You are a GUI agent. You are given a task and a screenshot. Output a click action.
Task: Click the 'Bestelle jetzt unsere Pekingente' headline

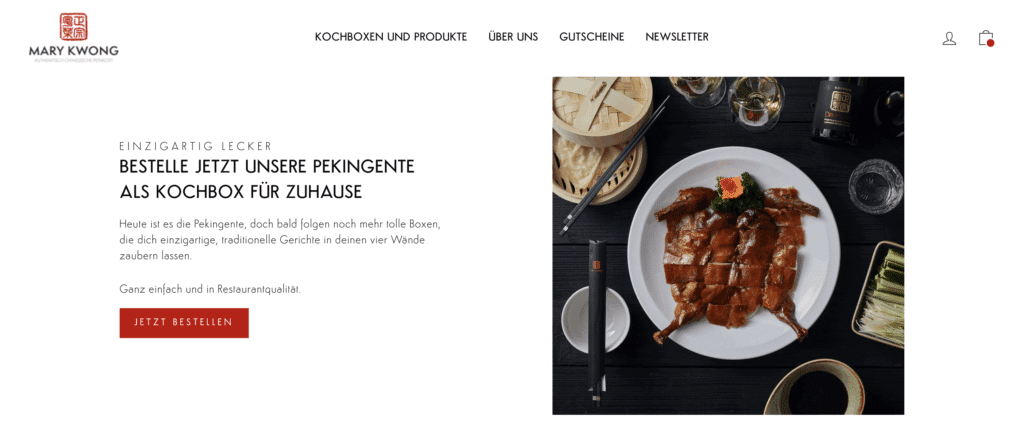[x=266, y=180]
